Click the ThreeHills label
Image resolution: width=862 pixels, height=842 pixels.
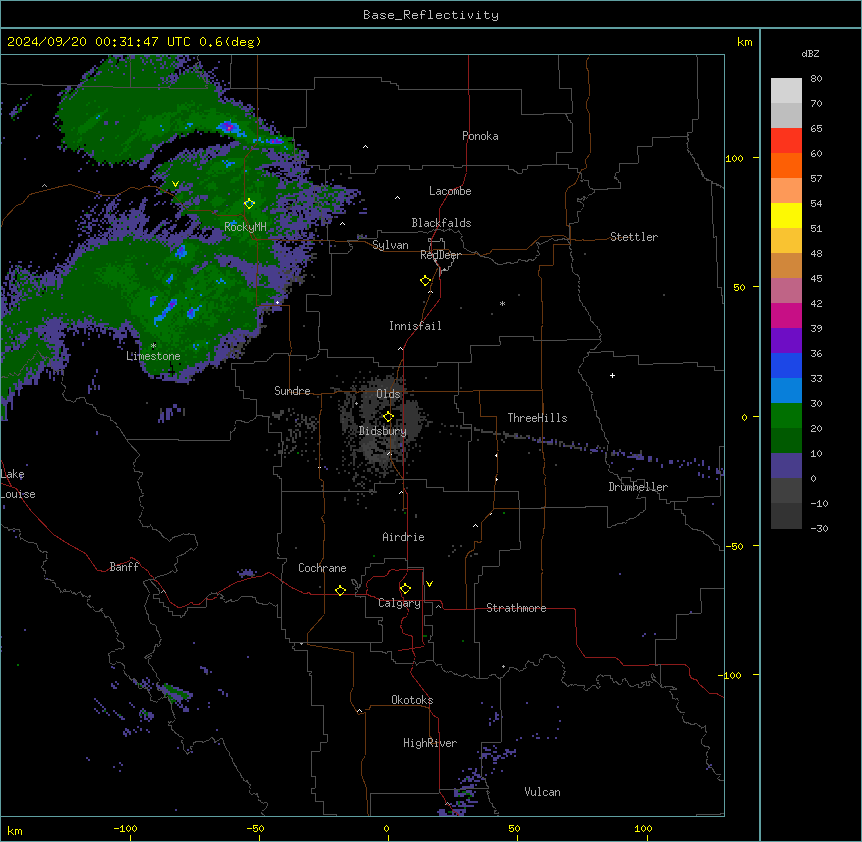(537, 418)
